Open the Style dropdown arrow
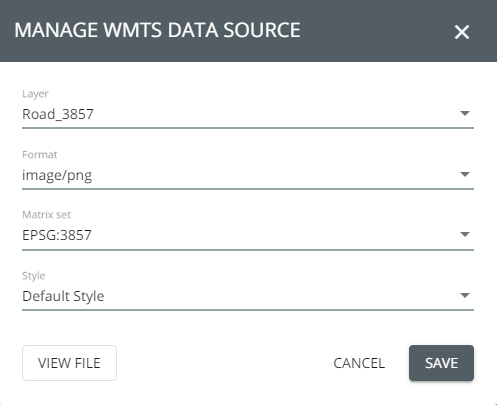Screen dimensions: 497x405 [x=465, y=295]
